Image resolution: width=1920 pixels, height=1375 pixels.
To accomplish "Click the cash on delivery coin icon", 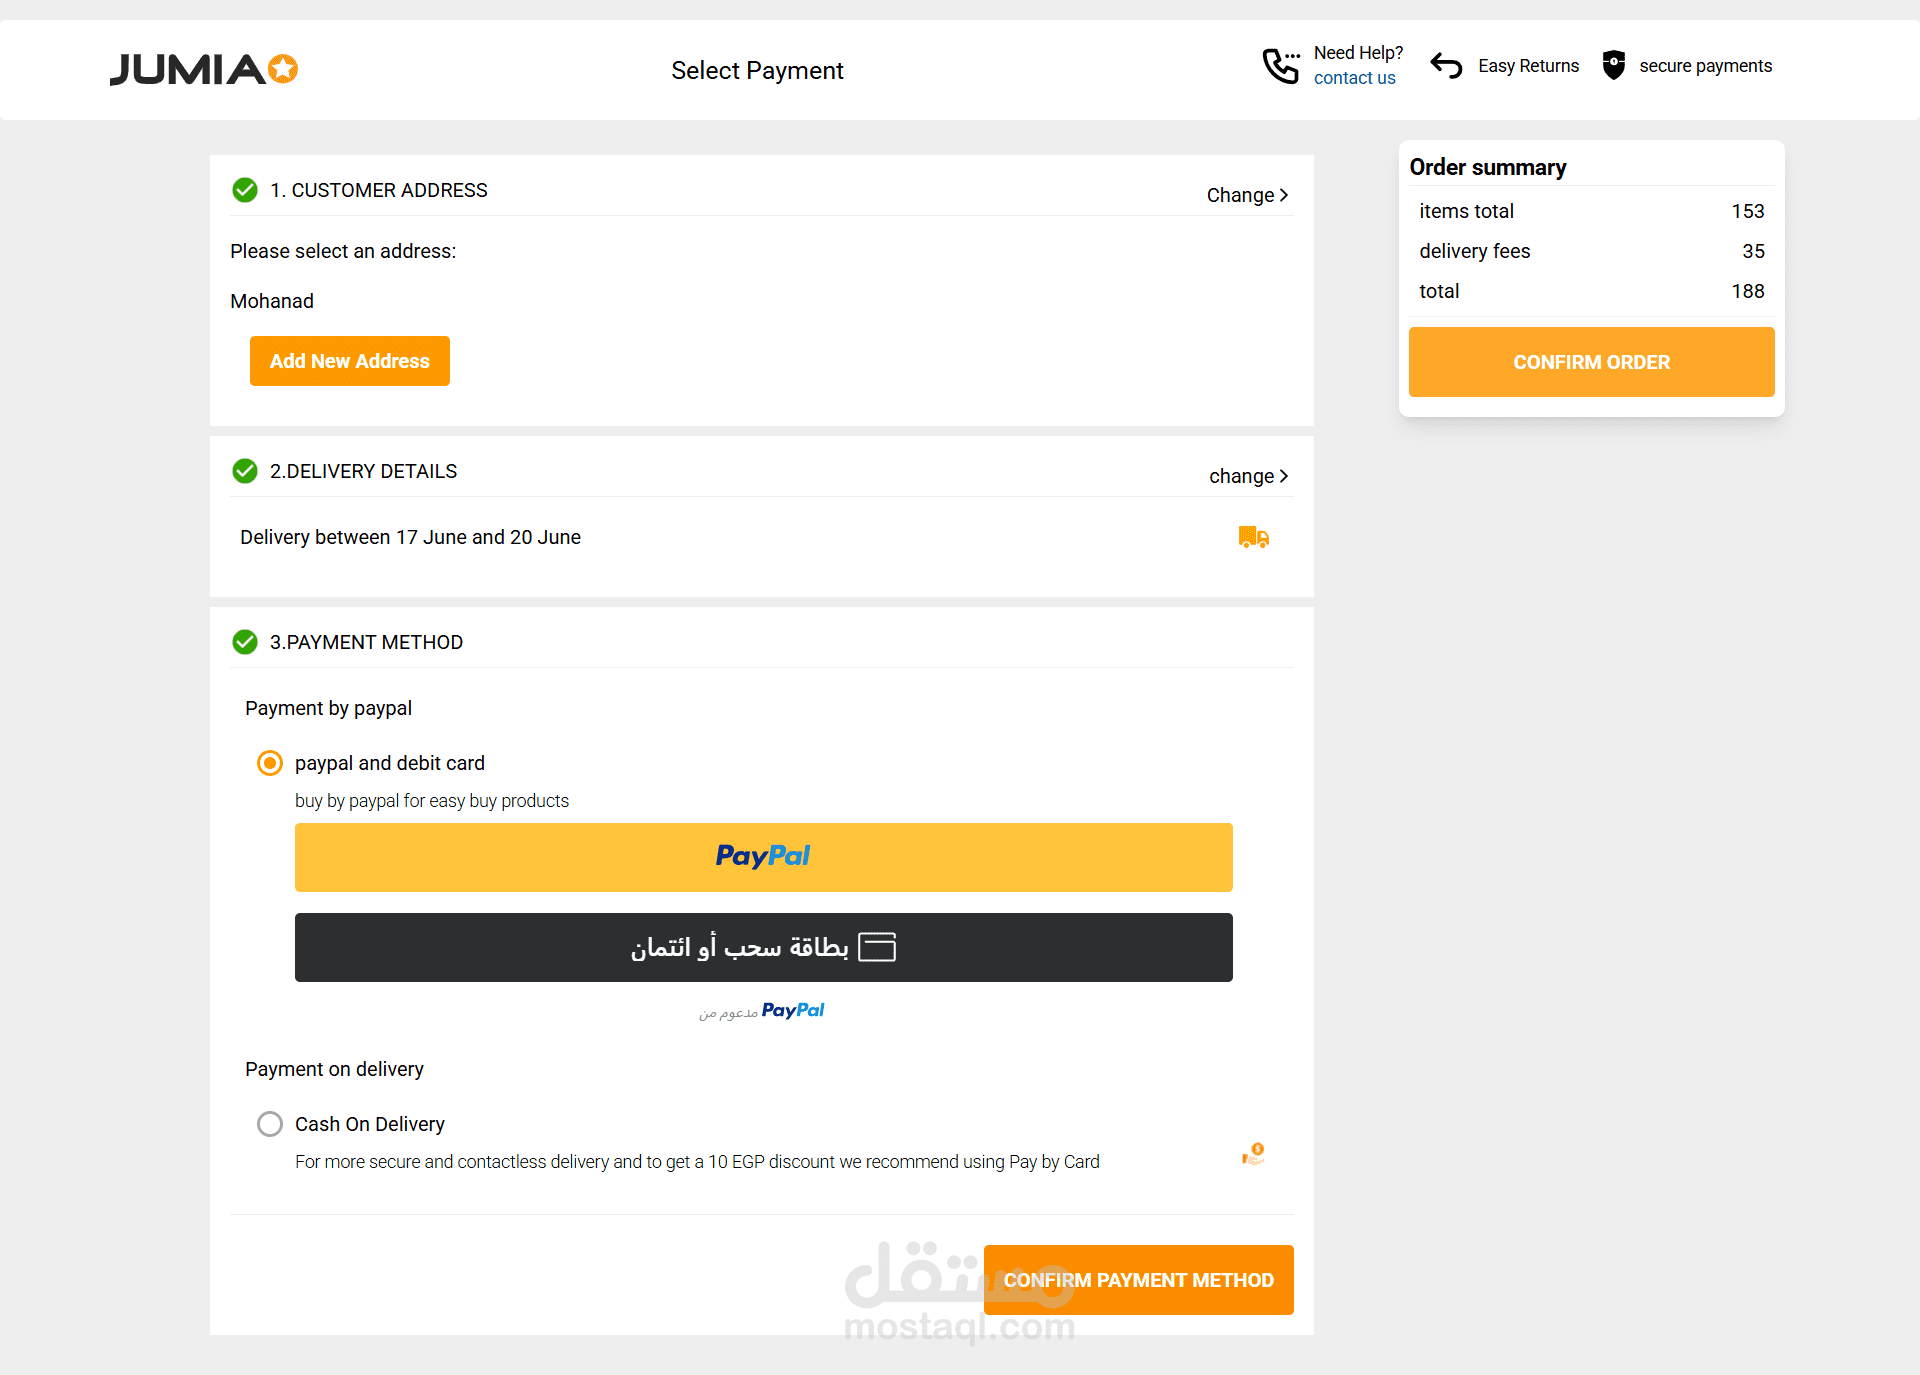I will point(1253,1154).
